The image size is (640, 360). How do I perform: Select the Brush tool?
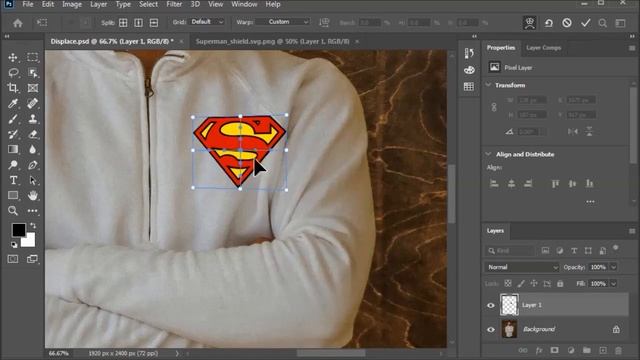click(13, 119)
